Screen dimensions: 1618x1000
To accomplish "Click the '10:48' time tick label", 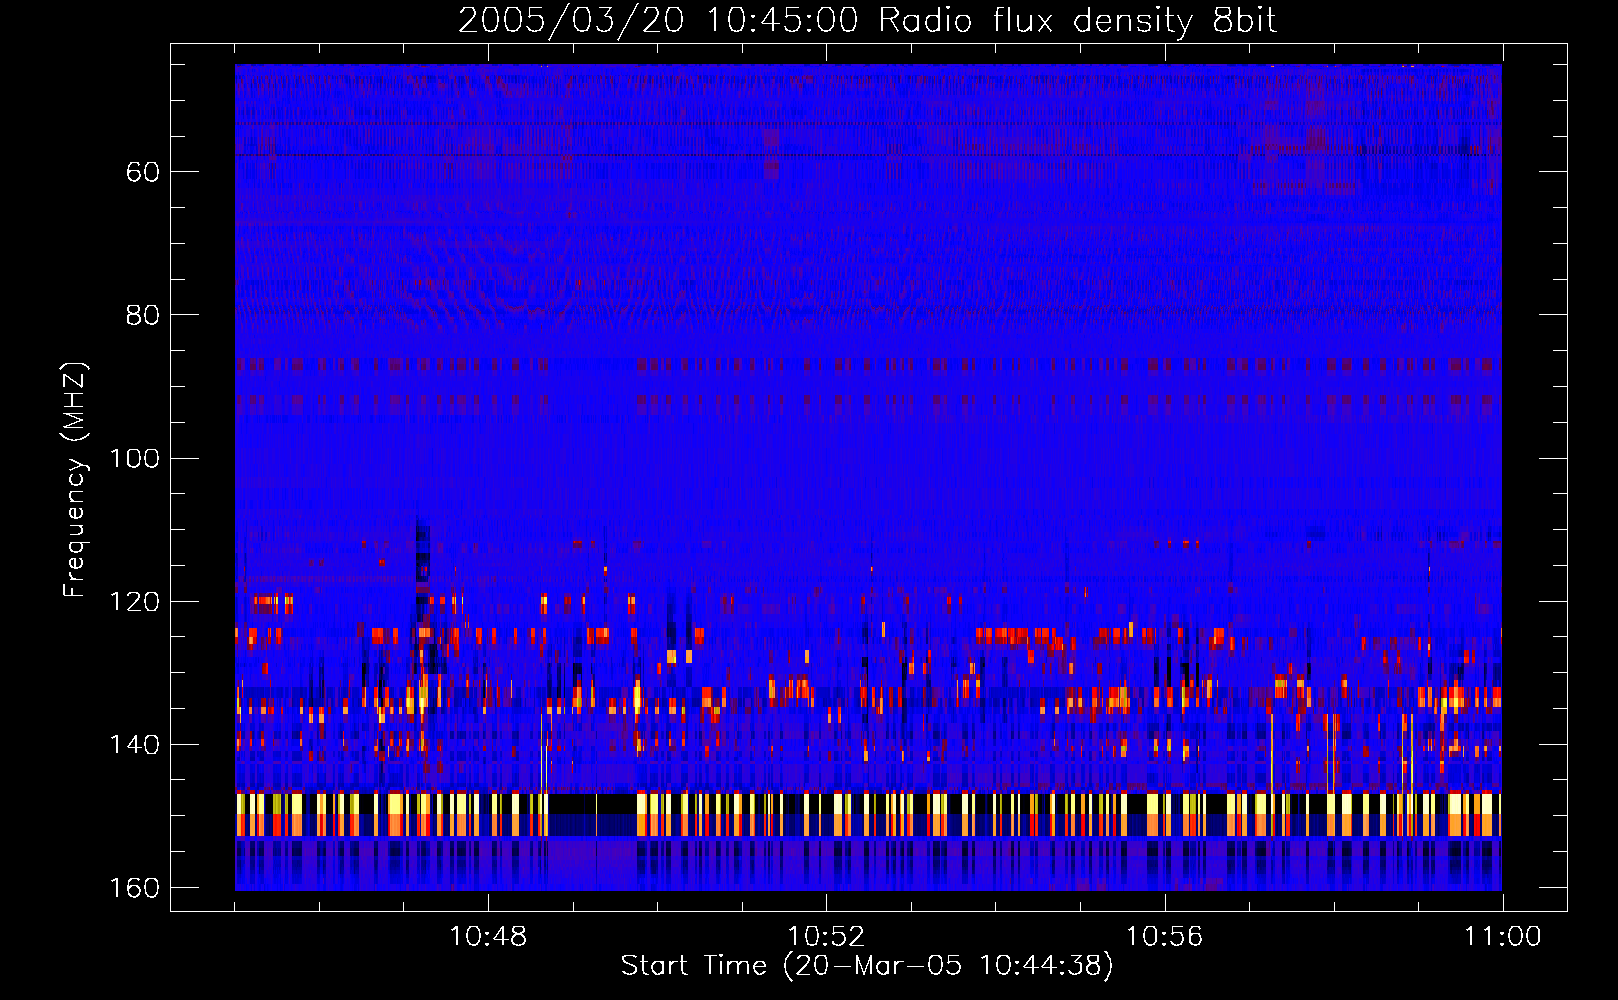I will [488, 937].
